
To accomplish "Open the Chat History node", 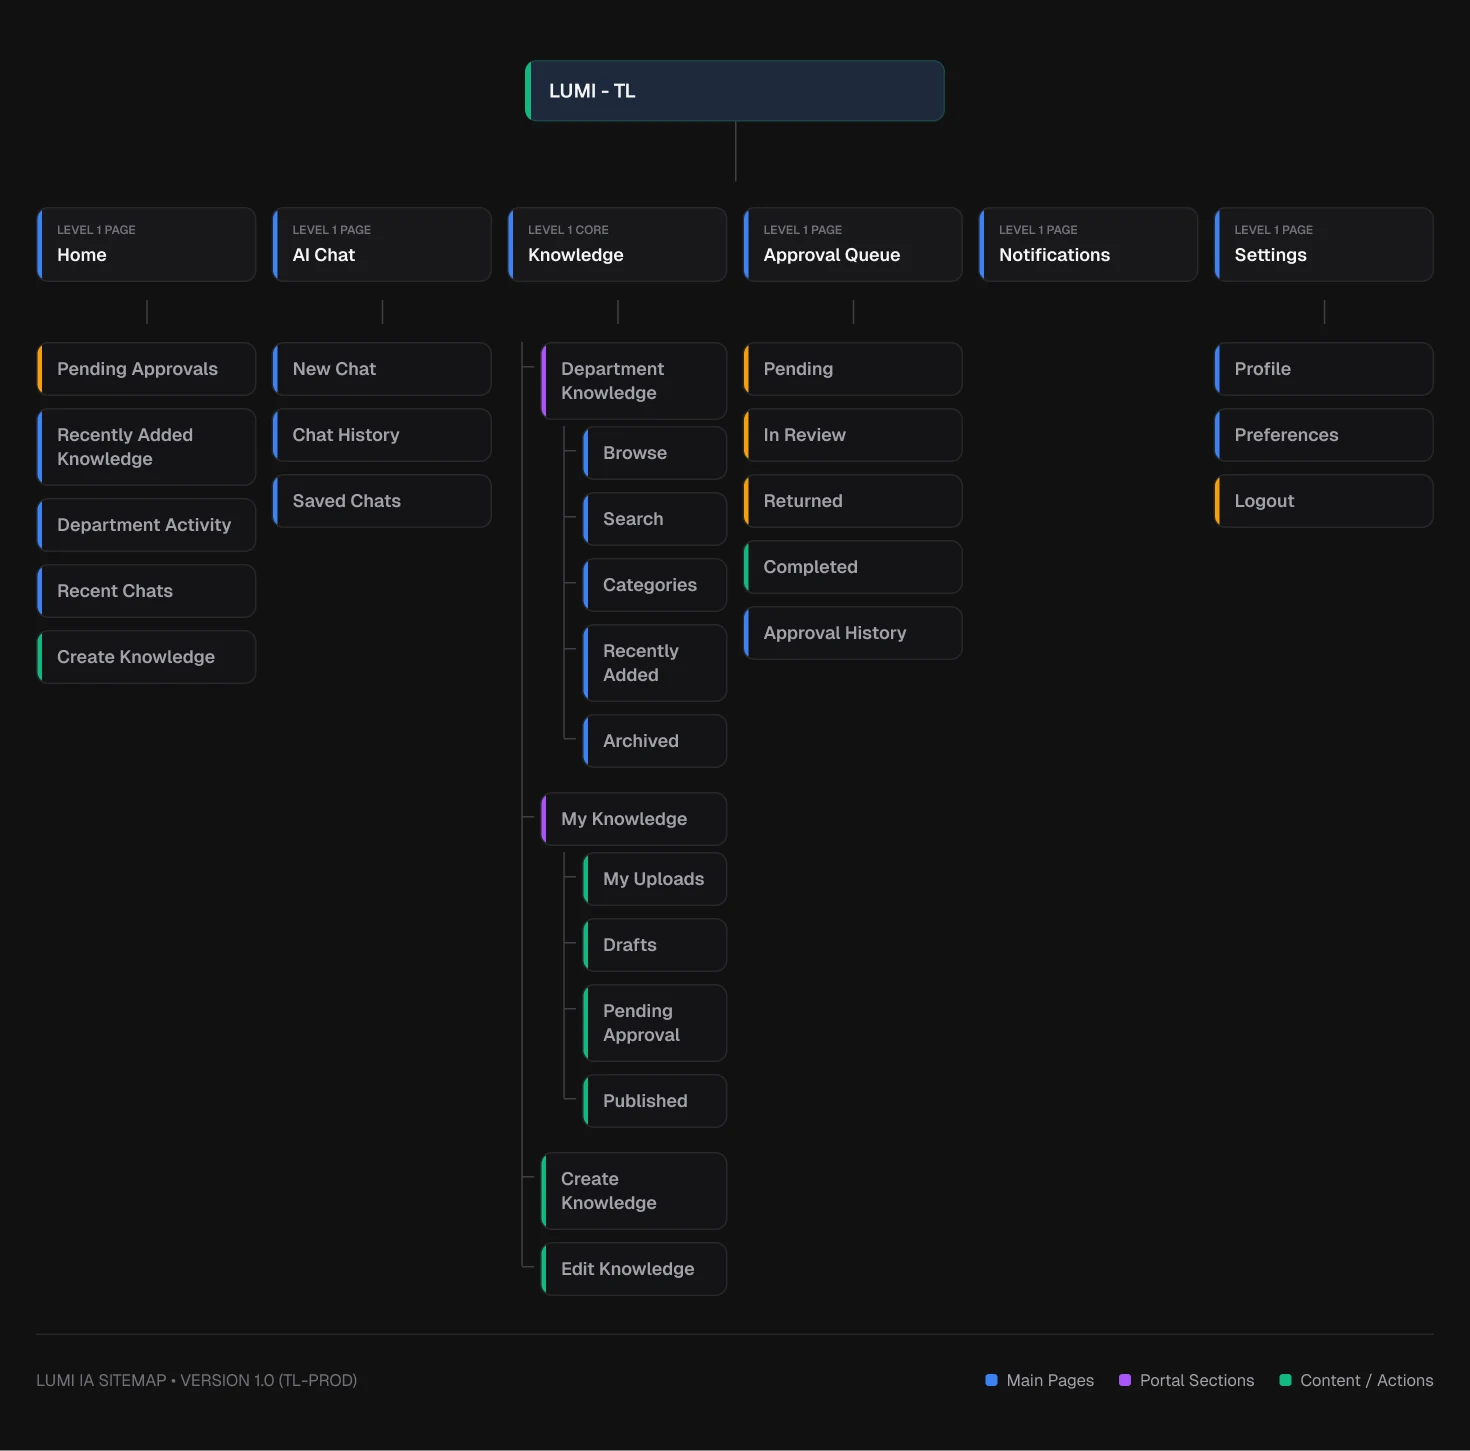I will pos(382,435).
